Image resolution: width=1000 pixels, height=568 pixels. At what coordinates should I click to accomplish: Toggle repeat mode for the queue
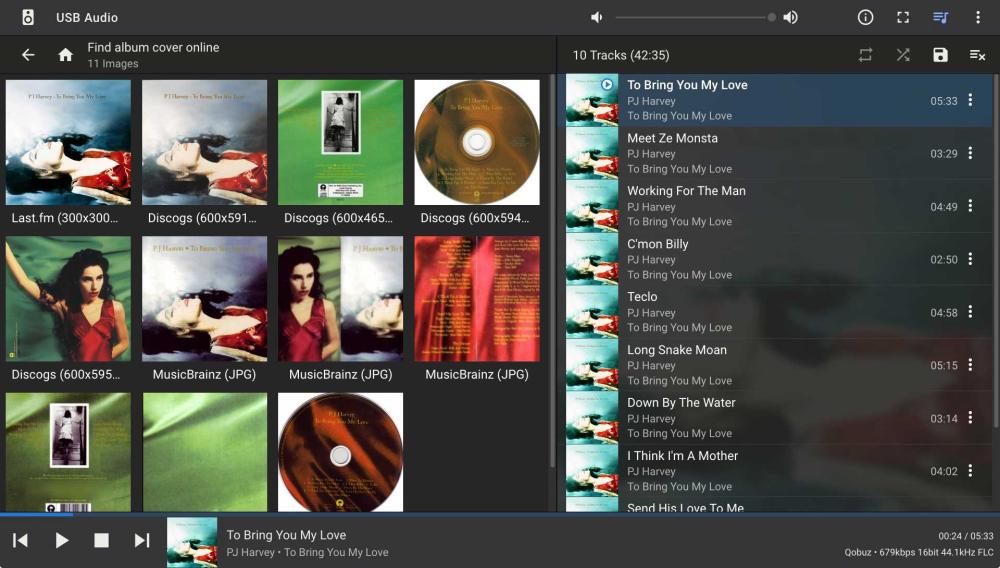[x=866, y=55]
